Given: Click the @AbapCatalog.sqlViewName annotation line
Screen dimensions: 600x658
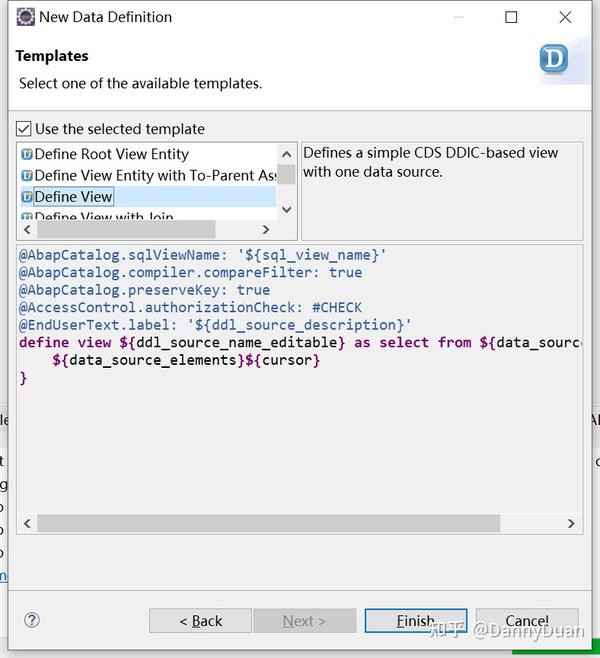Looking at the screenshot, I should point(202,255).
